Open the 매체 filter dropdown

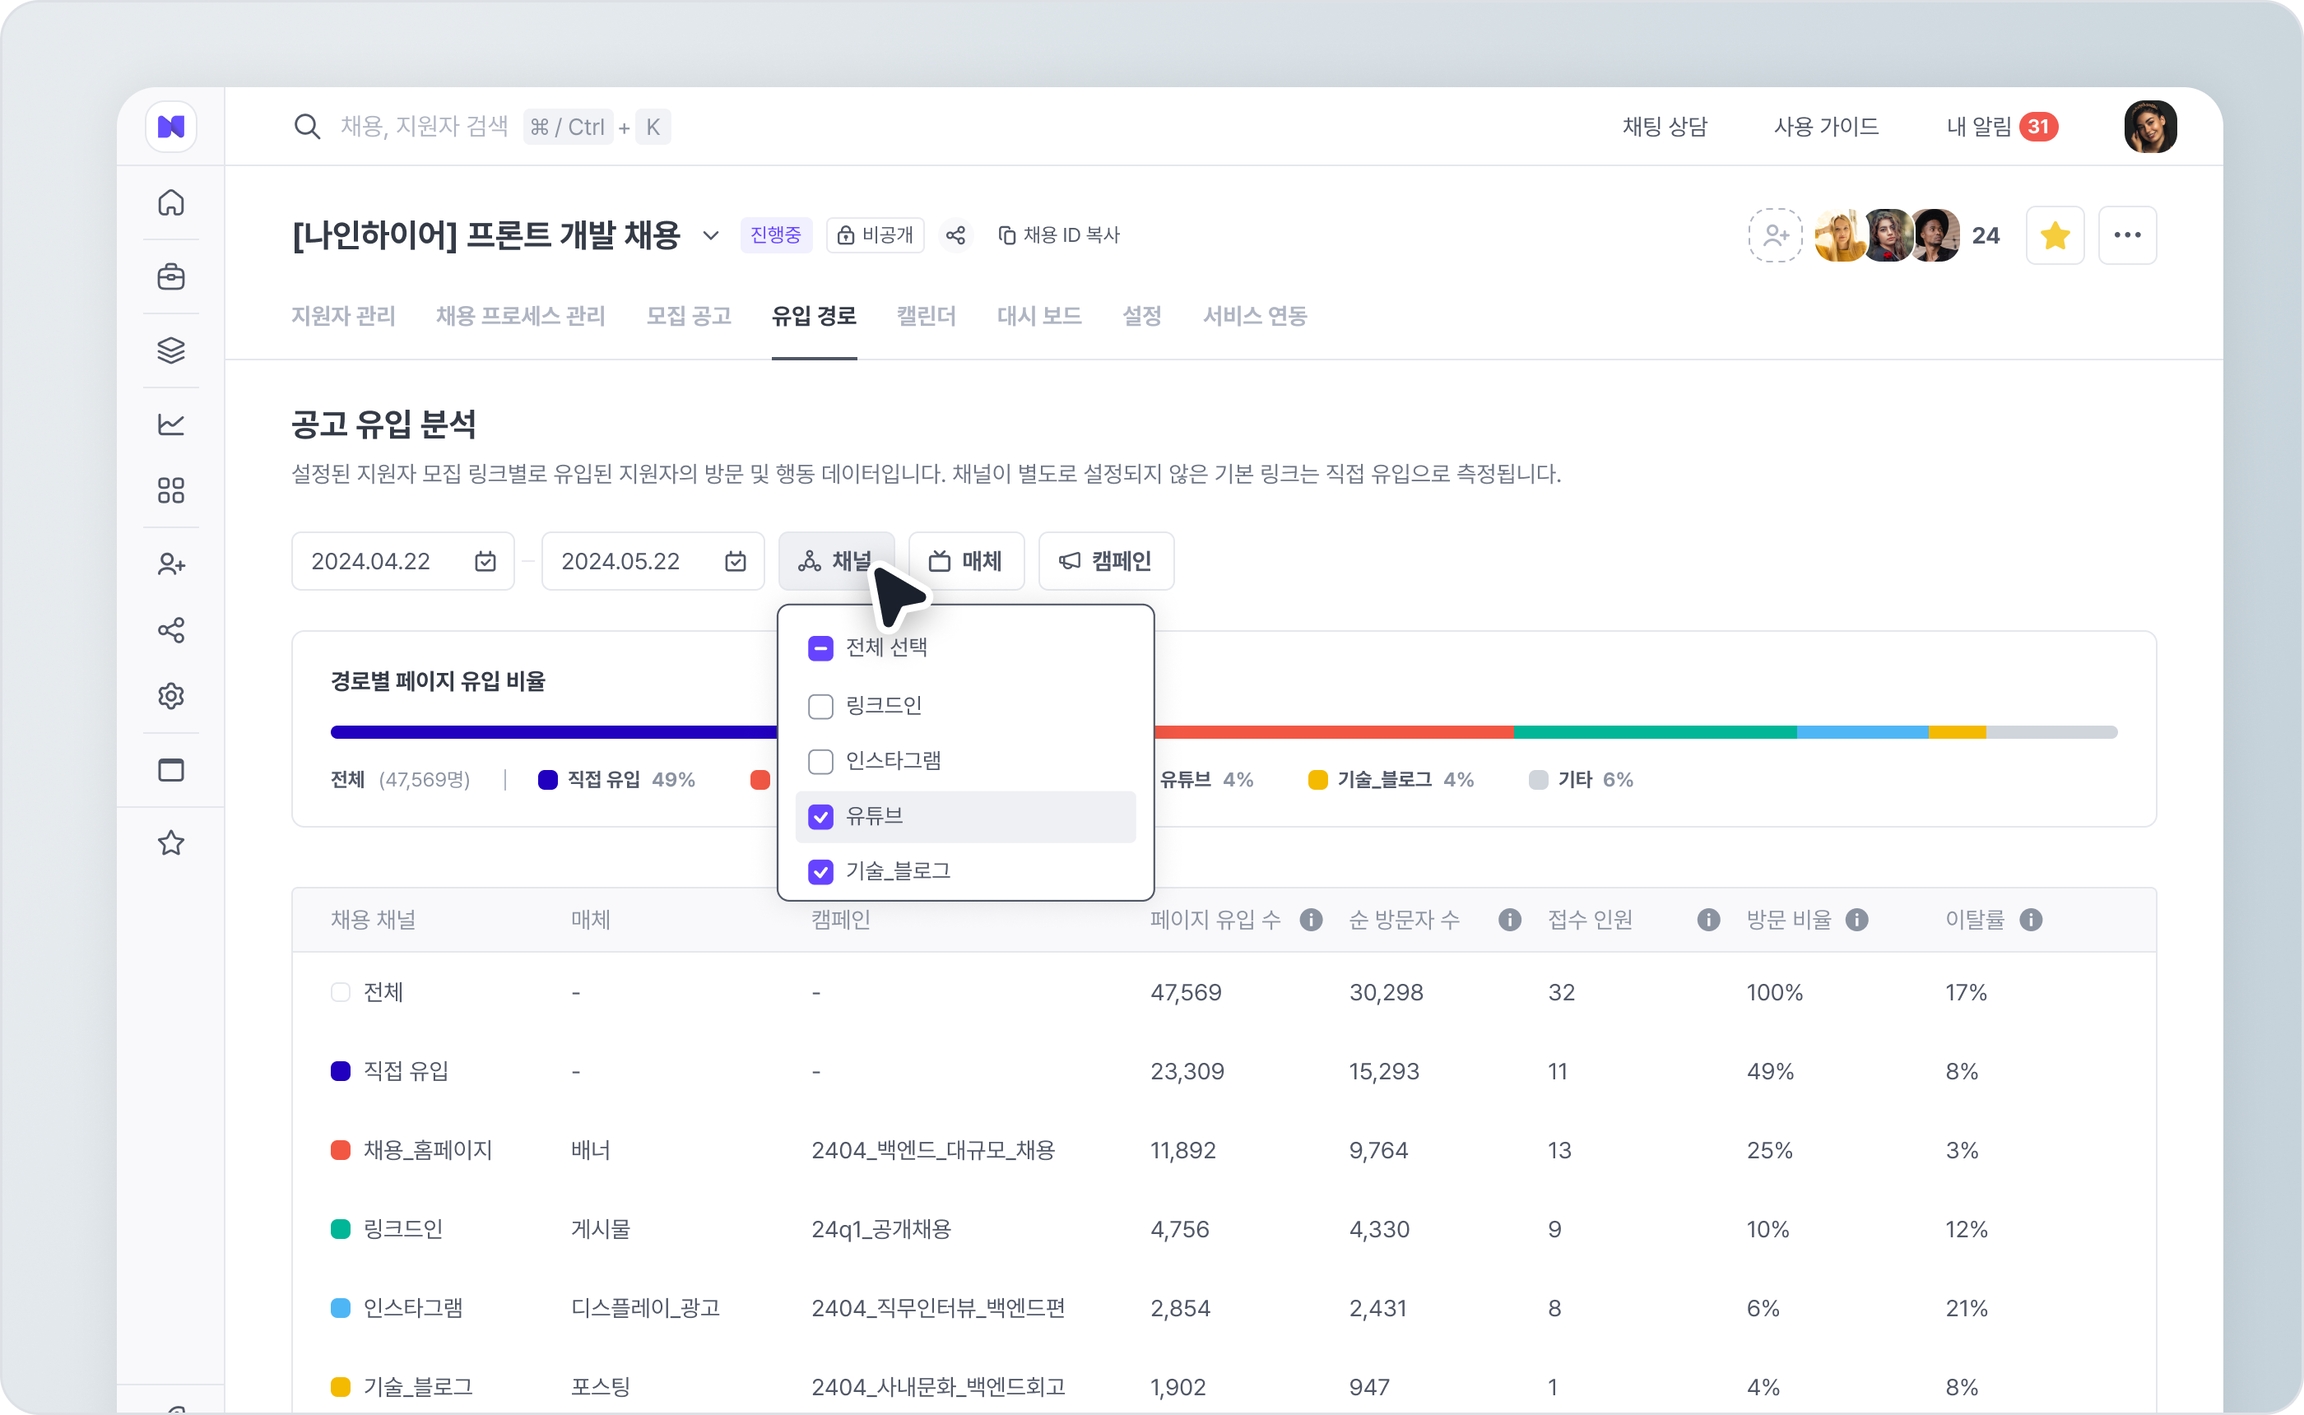pyautogui.click(x=966, y=561)
